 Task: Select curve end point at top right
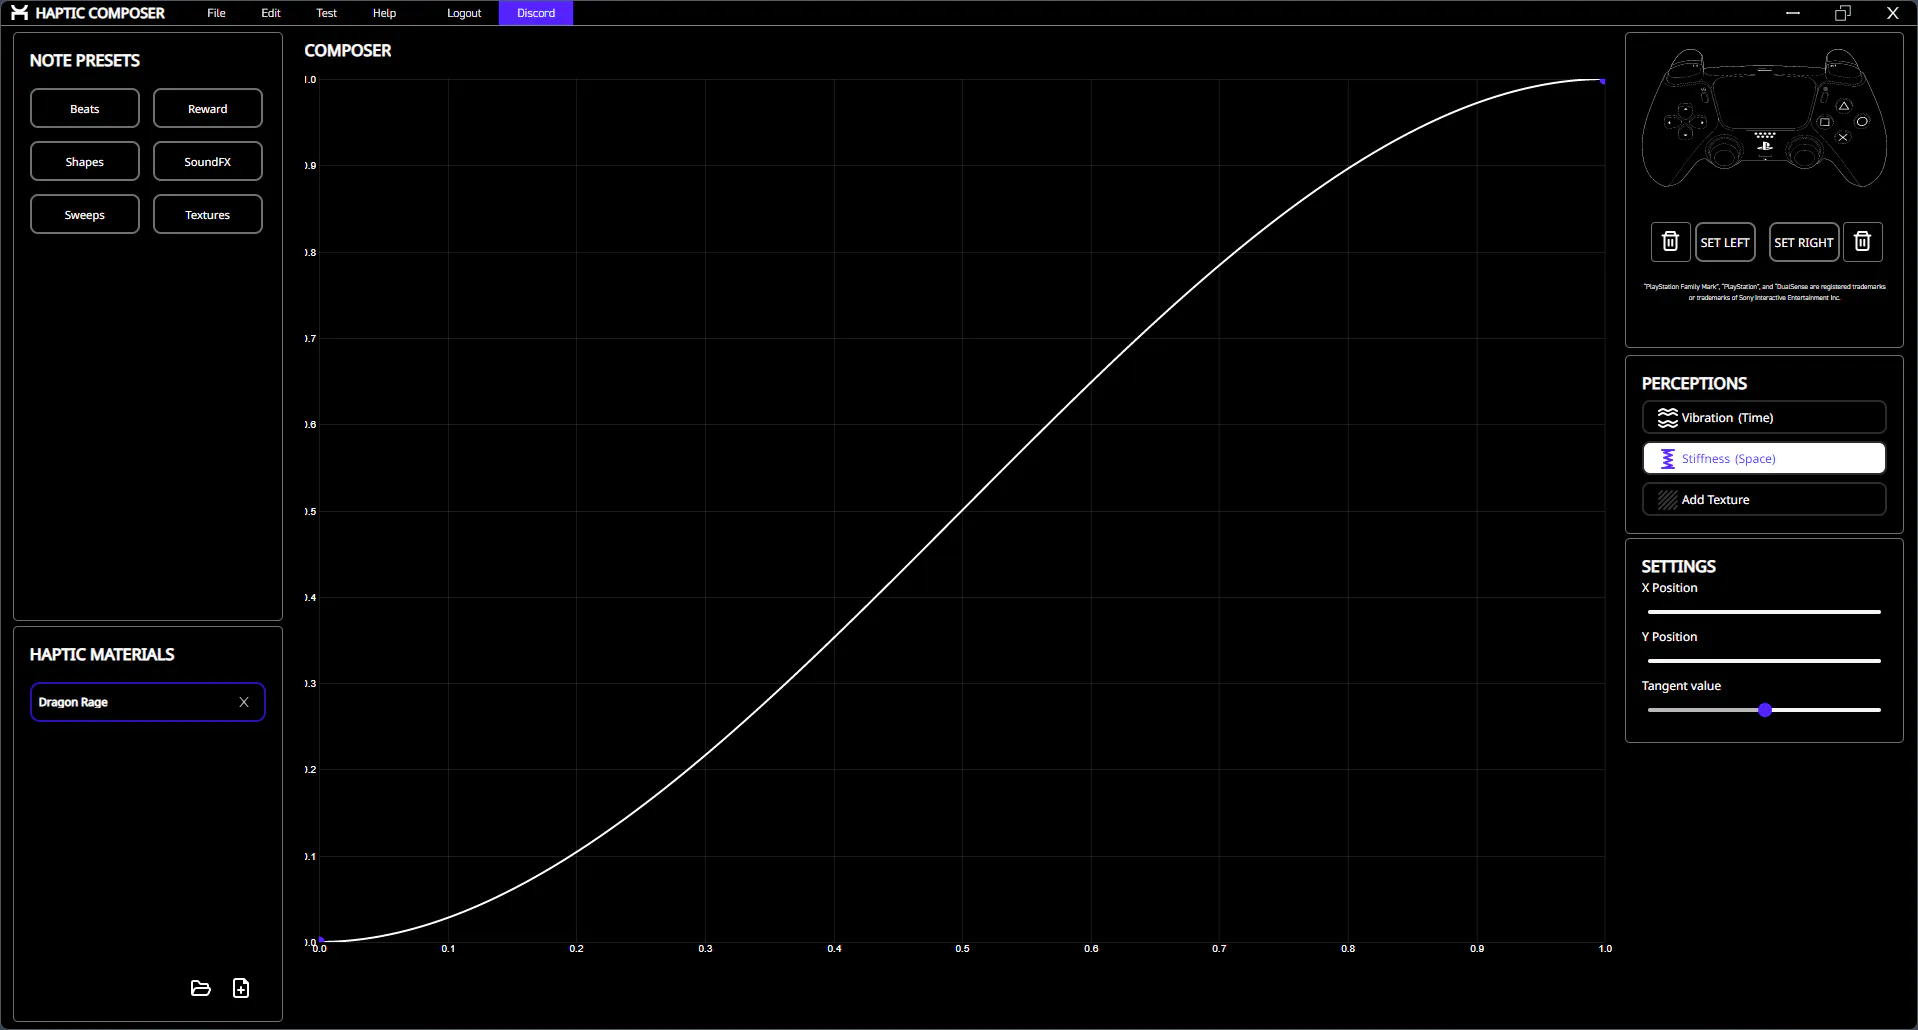click(x=1603, y=81)
